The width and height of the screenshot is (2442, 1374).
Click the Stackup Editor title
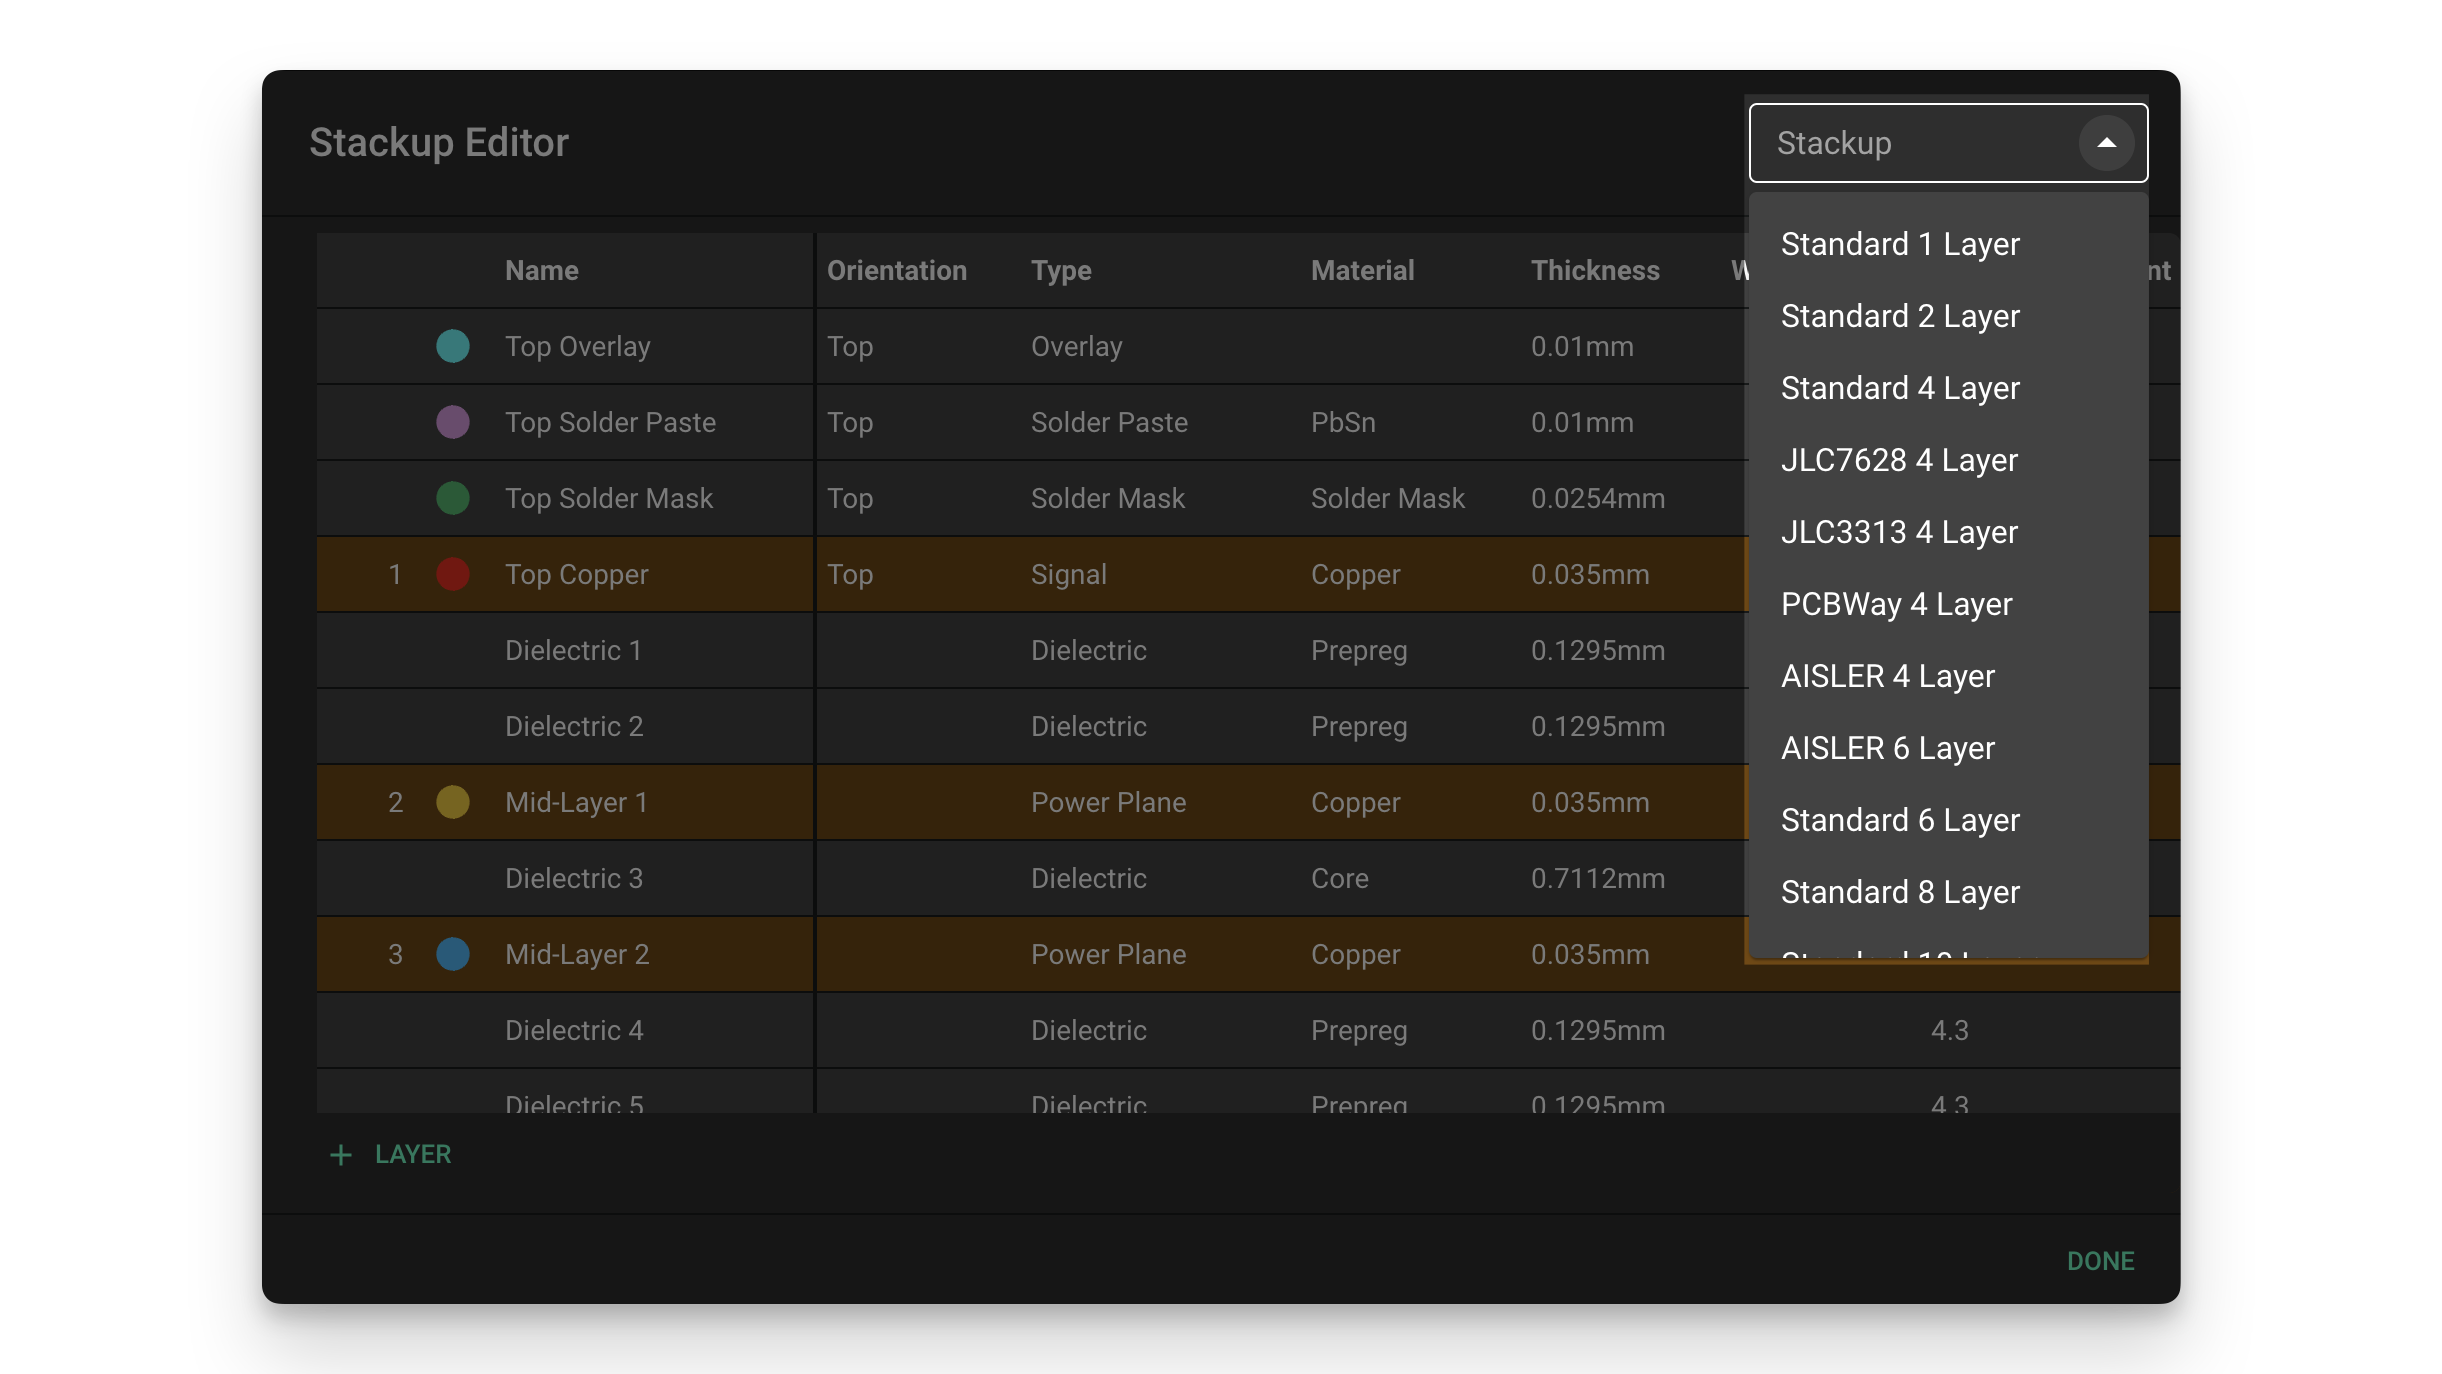pos(438,142)
